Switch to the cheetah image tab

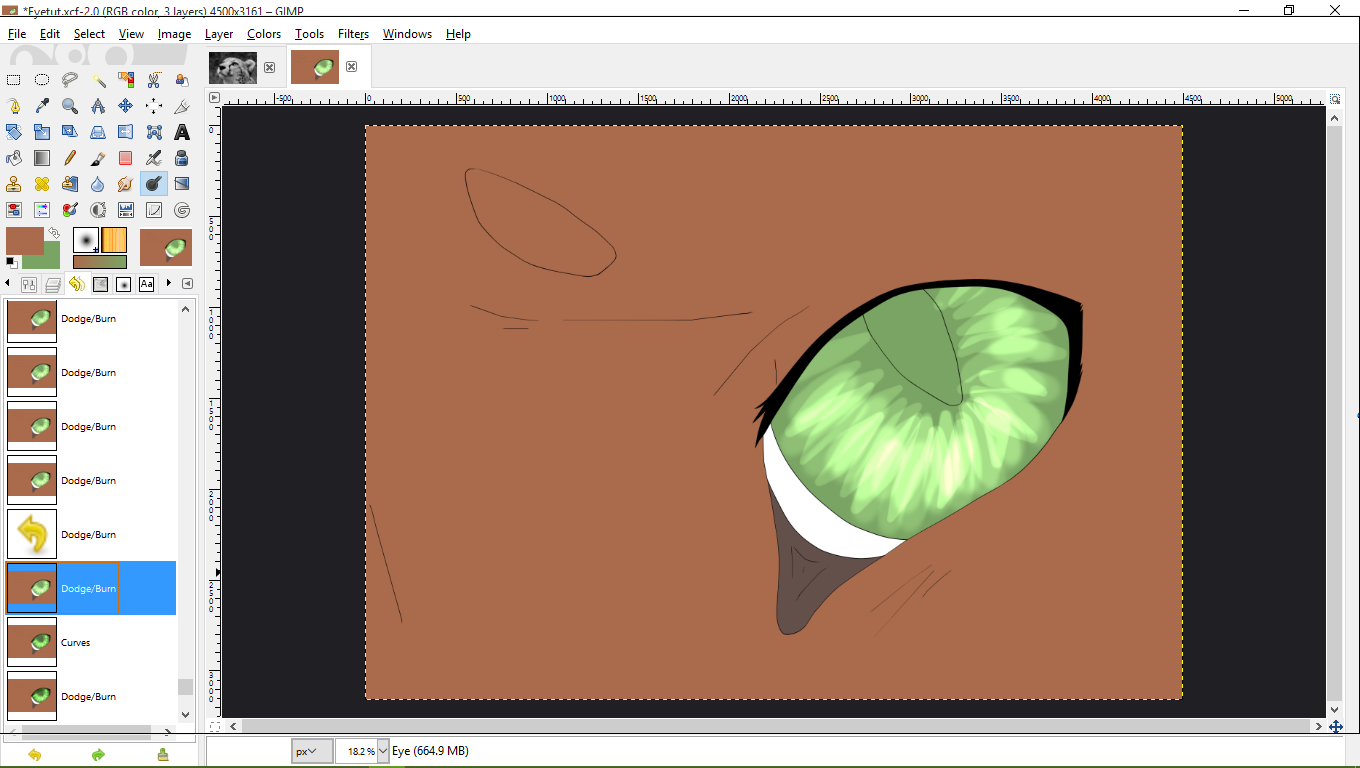(232, 68)
